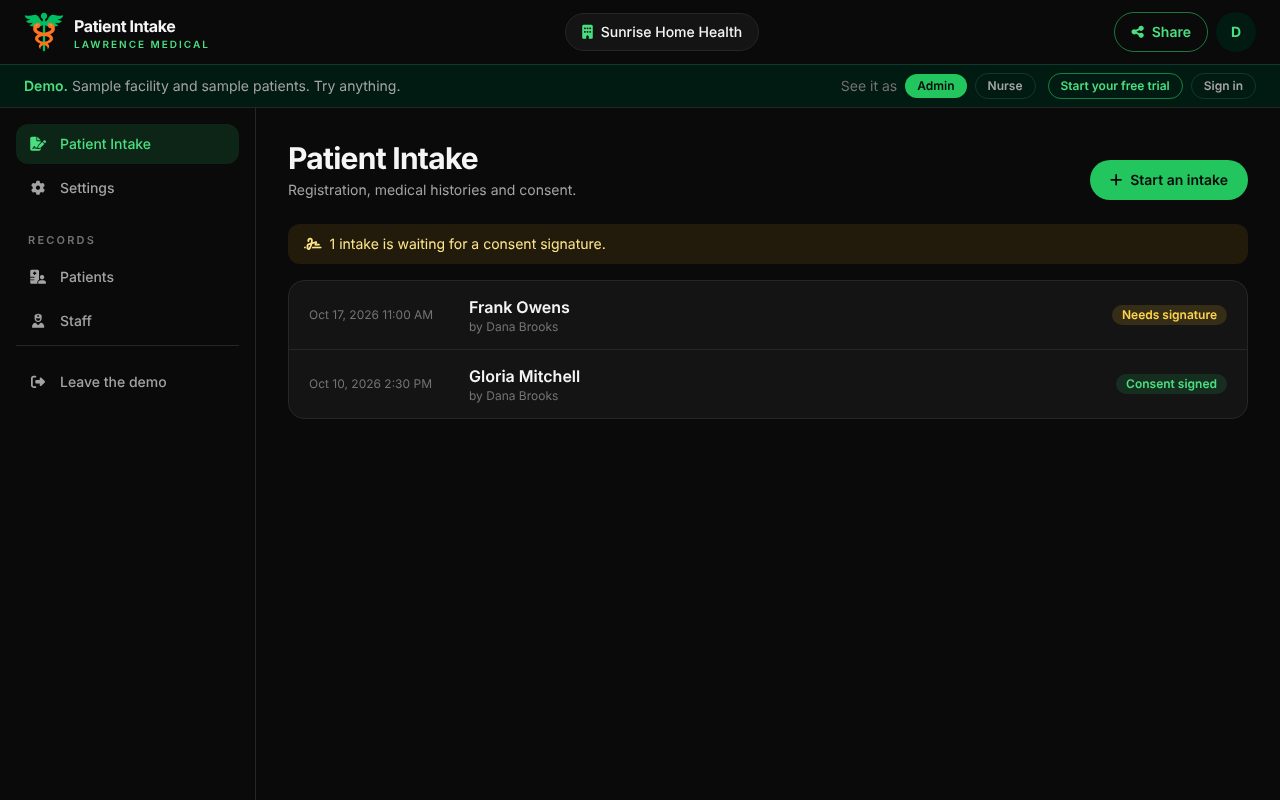1280x800 pixels.
Task: Click the signature icon in the yellow banner
Action: click(x=313, y=244)
